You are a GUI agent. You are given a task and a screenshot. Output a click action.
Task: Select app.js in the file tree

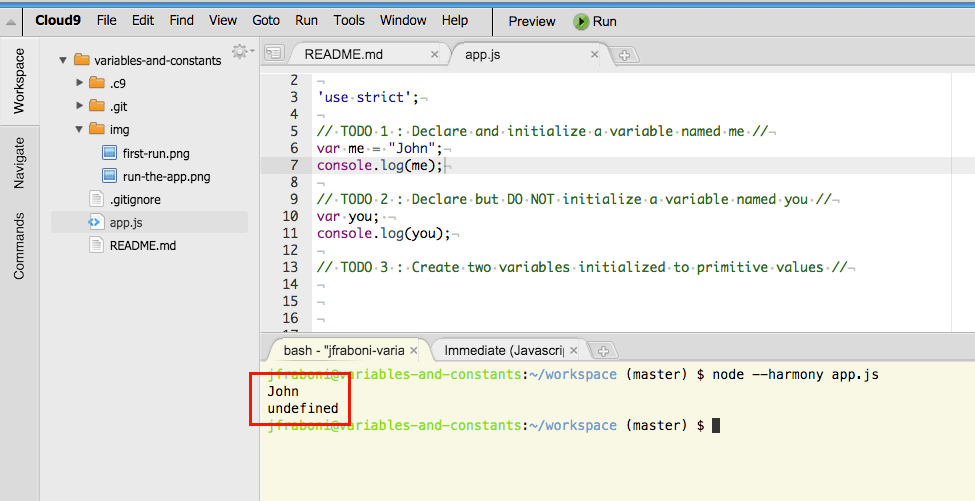126,223
